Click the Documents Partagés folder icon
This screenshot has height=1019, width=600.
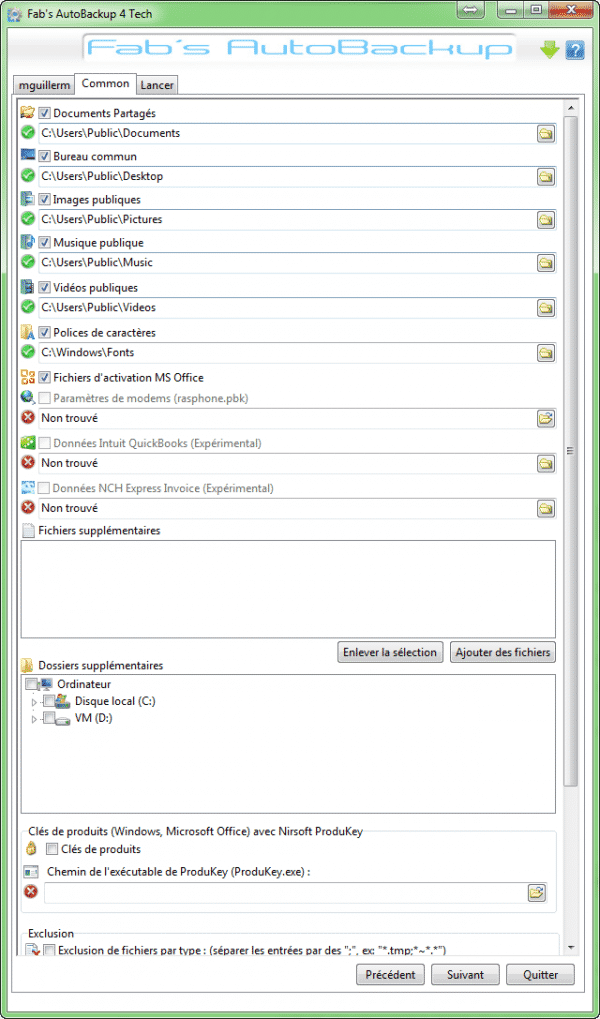point(27,113)
